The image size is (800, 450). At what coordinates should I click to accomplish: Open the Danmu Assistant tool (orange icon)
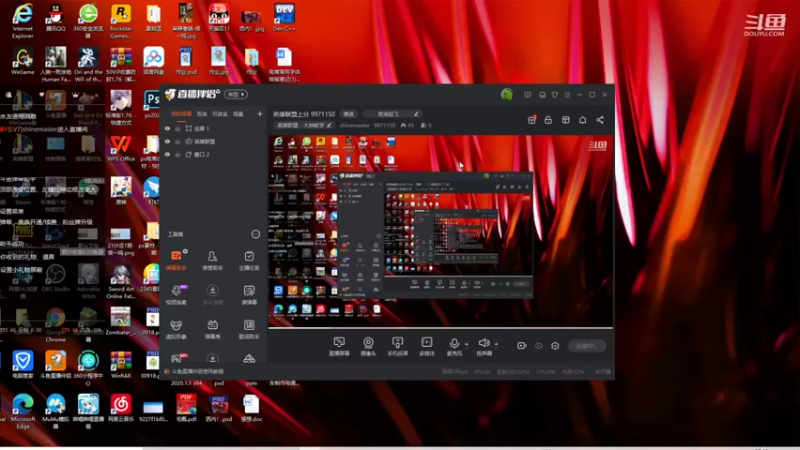coord(176,259)
